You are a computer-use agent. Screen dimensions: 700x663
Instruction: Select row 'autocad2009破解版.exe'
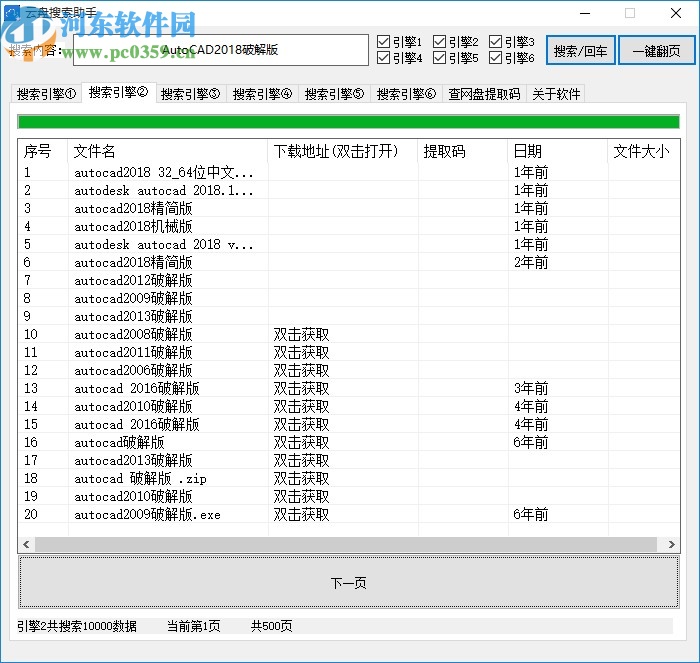(349, 514)
